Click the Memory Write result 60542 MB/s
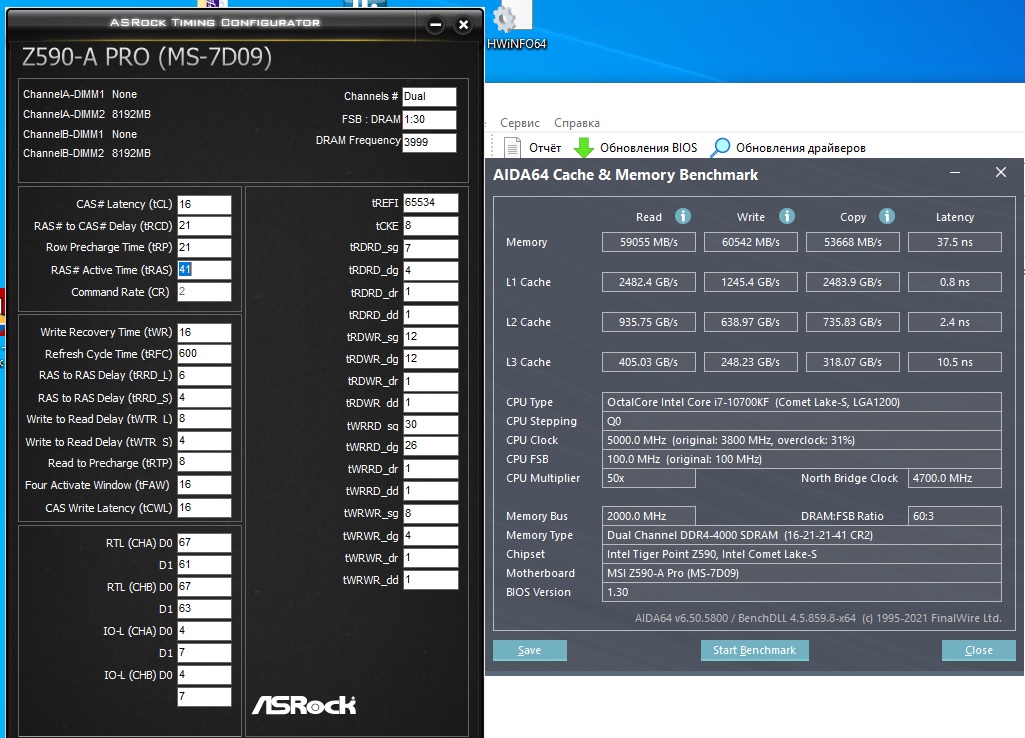Viewport: 1025px width, 738px height. point(750,243)
